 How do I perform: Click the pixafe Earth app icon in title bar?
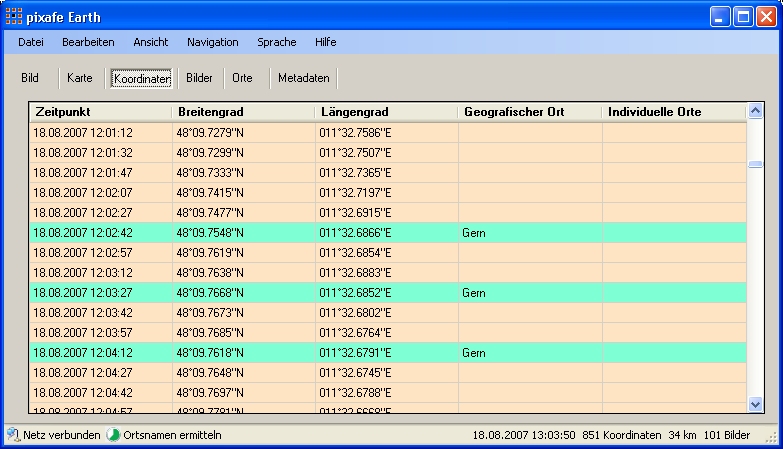[x=14, y=17]
